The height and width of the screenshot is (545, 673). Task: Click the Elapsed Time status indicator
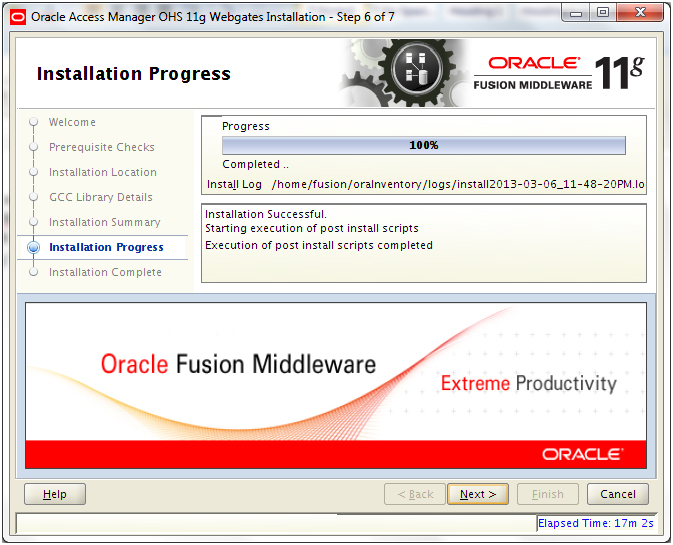click(596, 524)
